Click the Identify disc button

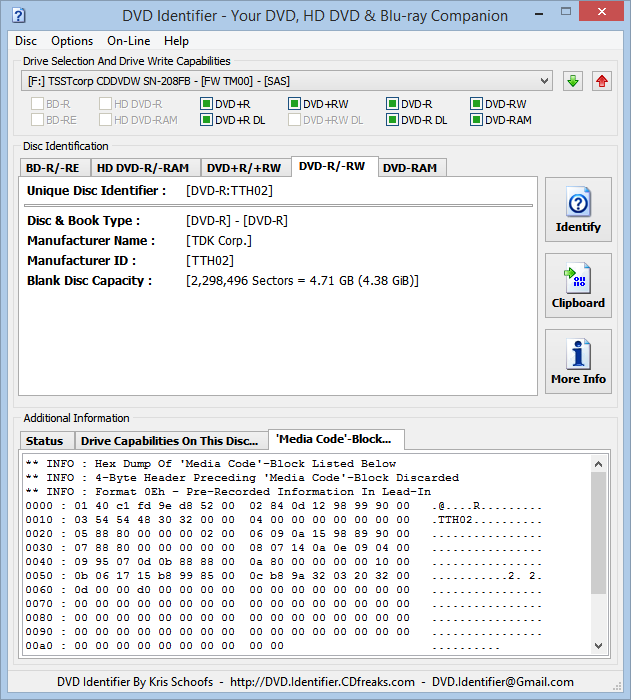[578, 209]
